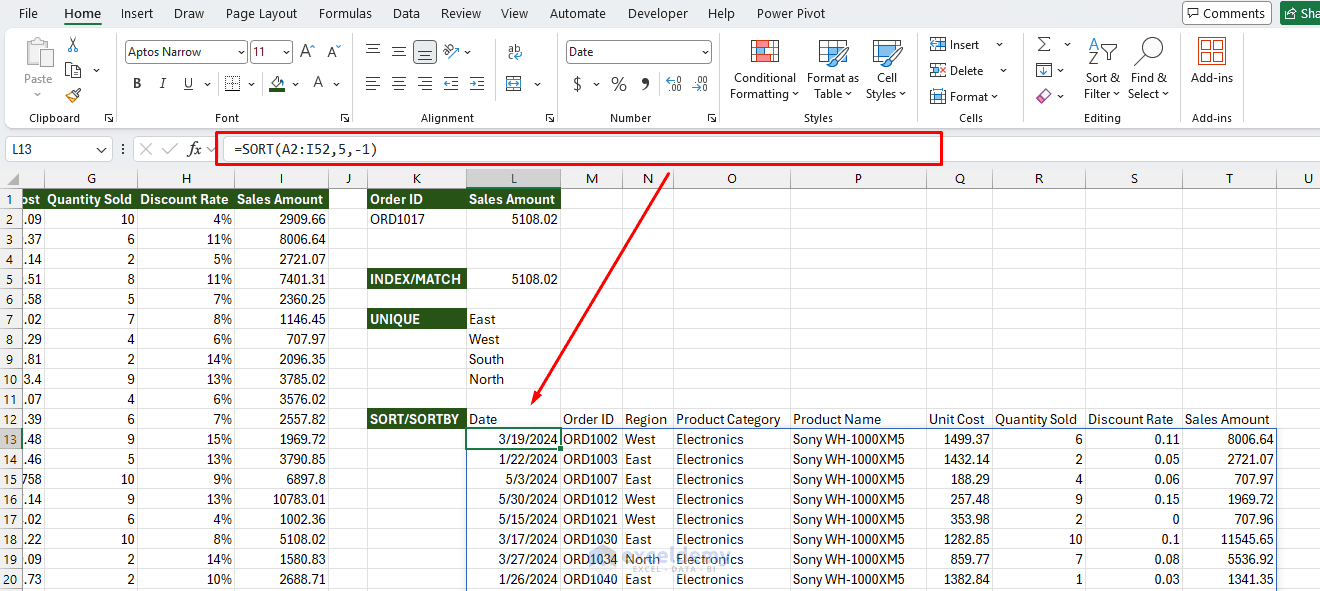The image size is (1320, 591).
Task: Click into the formula bar with the SORT formula
Action: (x=579, y=149)
